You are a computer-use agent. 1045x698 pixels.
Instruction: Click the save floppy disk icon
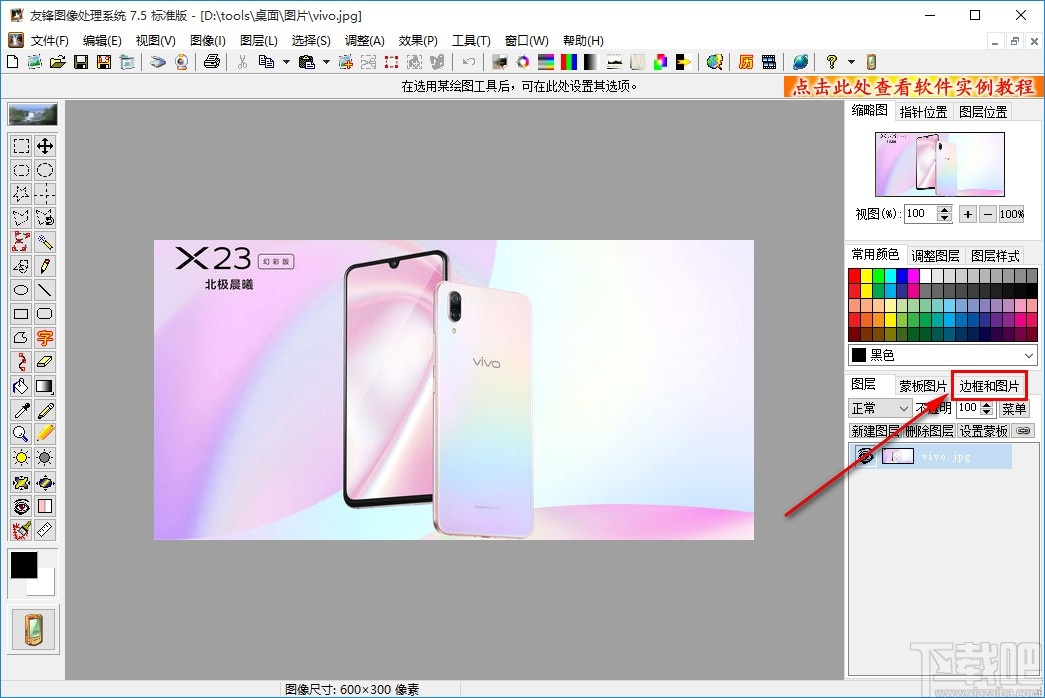(x=80, y=62)
